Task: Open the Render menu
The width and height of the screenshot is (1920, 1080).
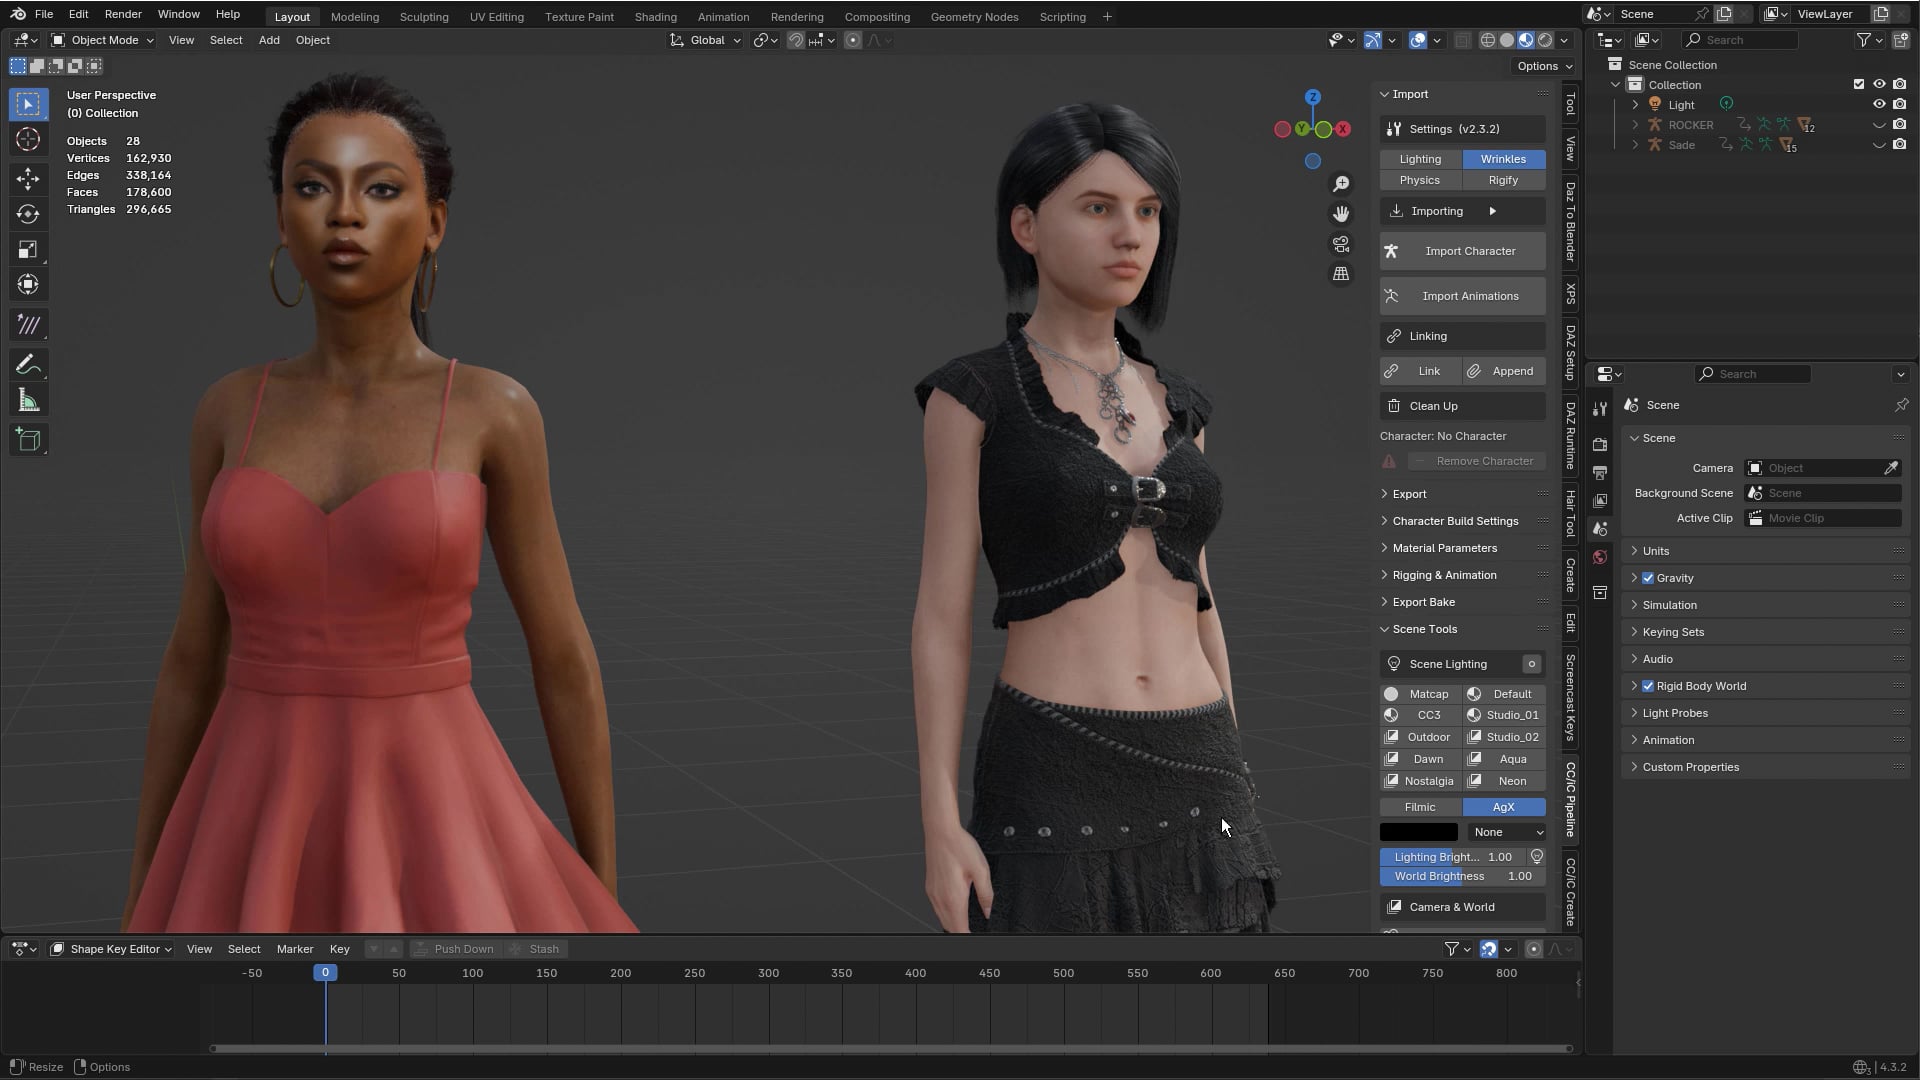Action: click(x=122, y=14)
